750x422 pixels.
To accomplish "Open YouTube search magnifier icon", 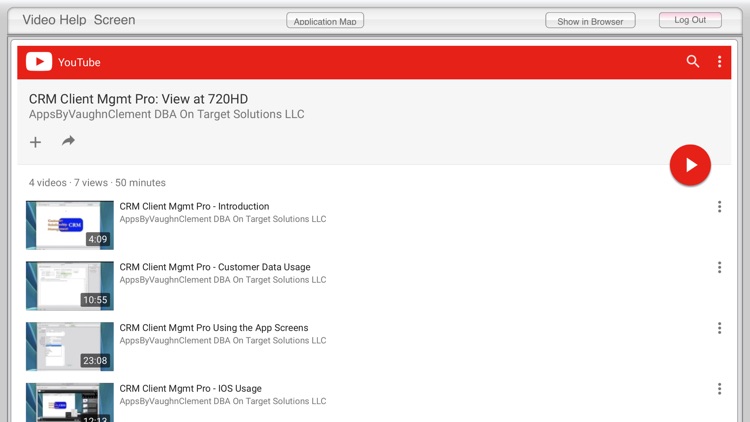I will (x=693, y=62).
